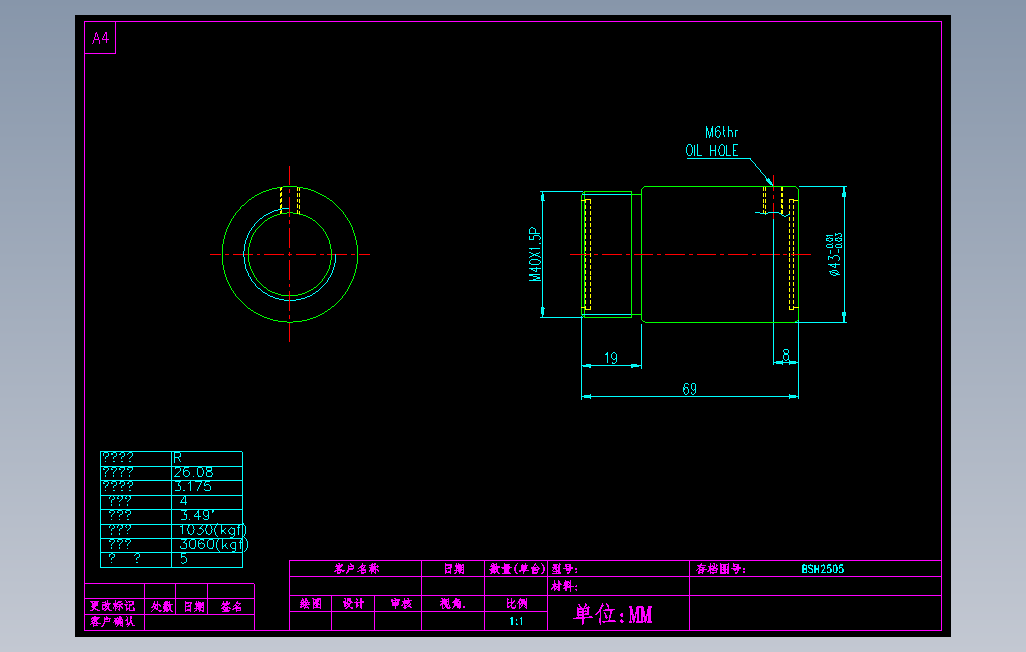1026x652 pixels.
Task: Select the 更改标记 revision label
Action: [113, 606]
